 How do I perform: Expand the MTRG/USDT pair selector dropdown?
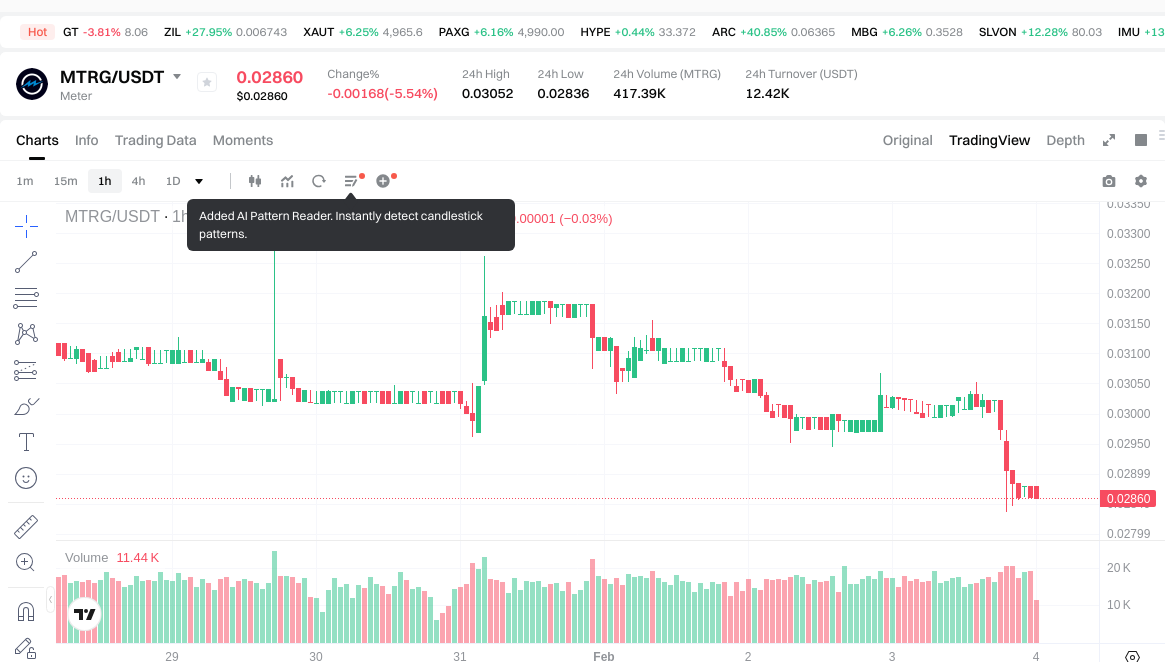177,77
